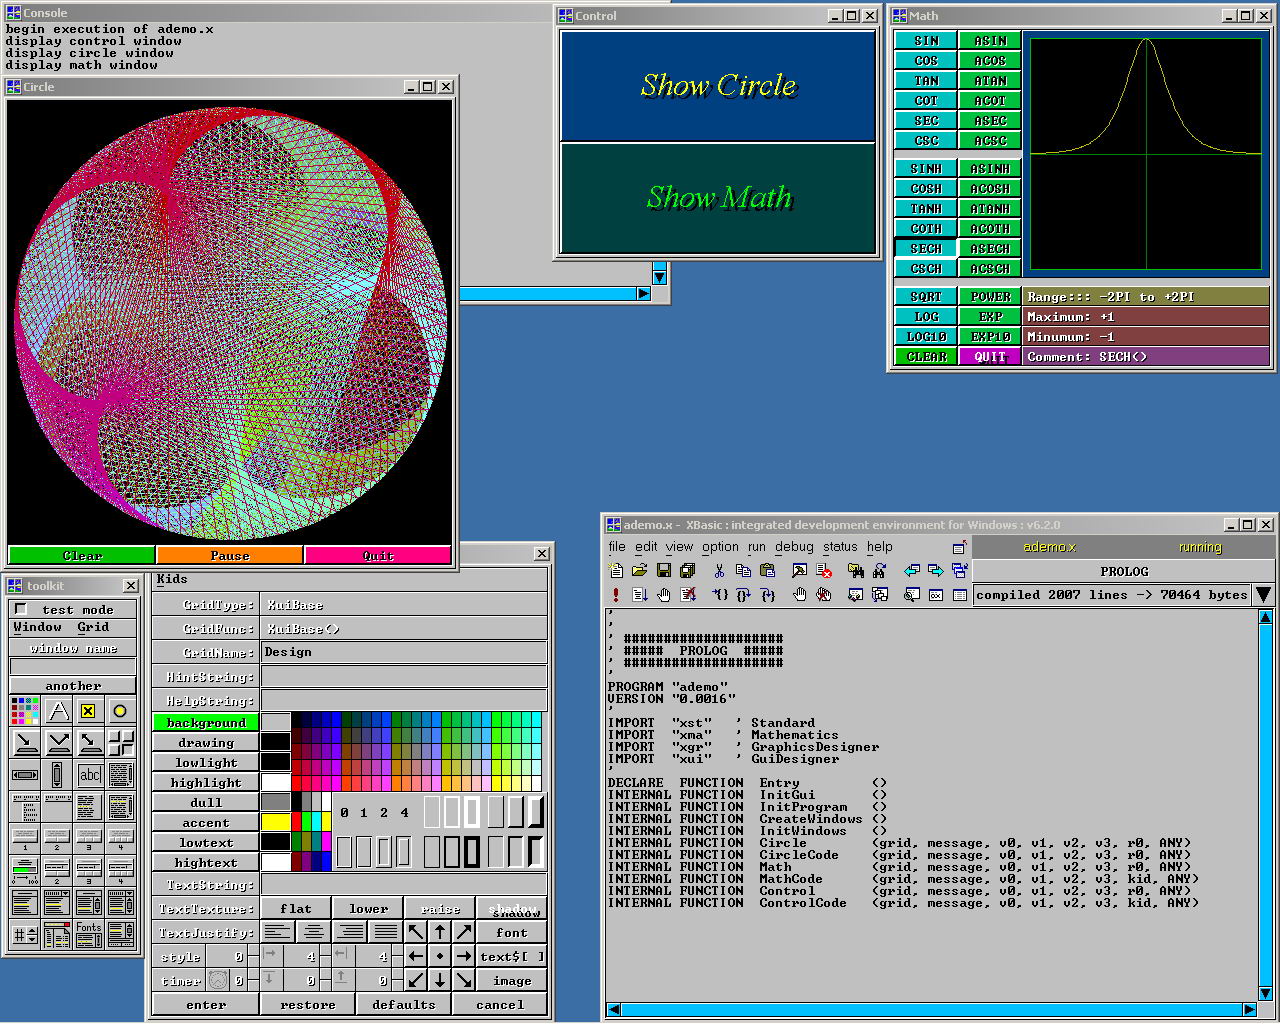Click the cancel button in Kids panel
This screenshot has height=1024, width=1280.
click(500, 1004)
